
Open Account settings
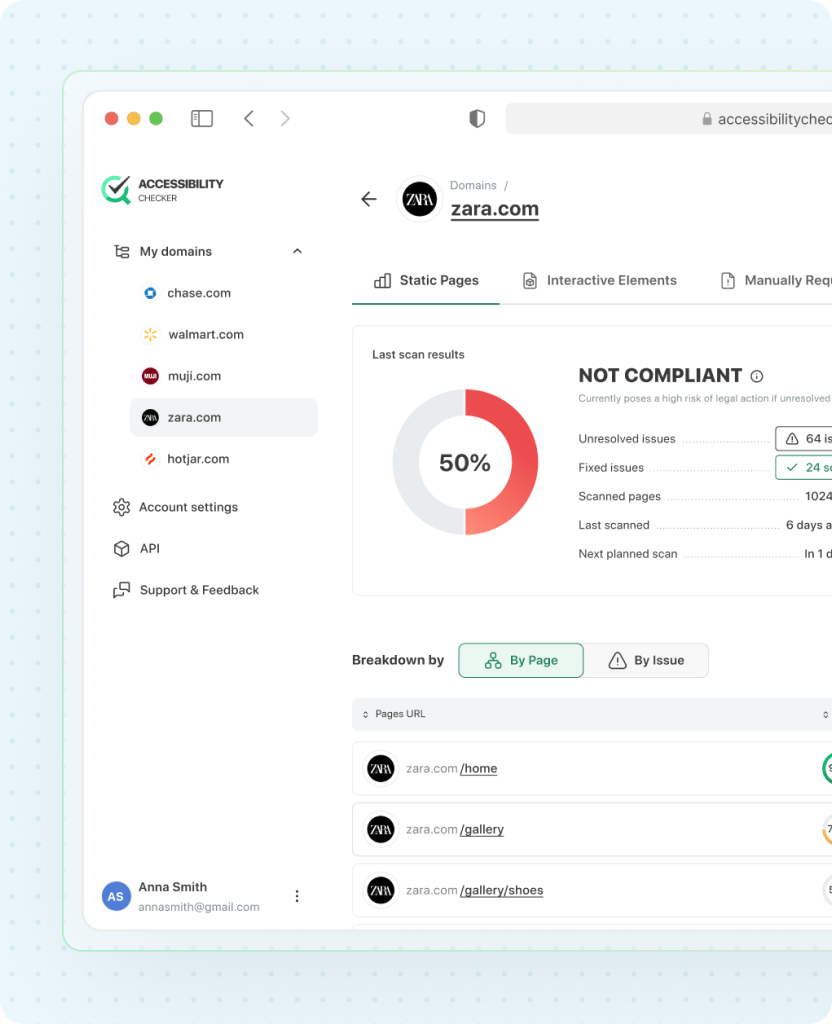188,507
